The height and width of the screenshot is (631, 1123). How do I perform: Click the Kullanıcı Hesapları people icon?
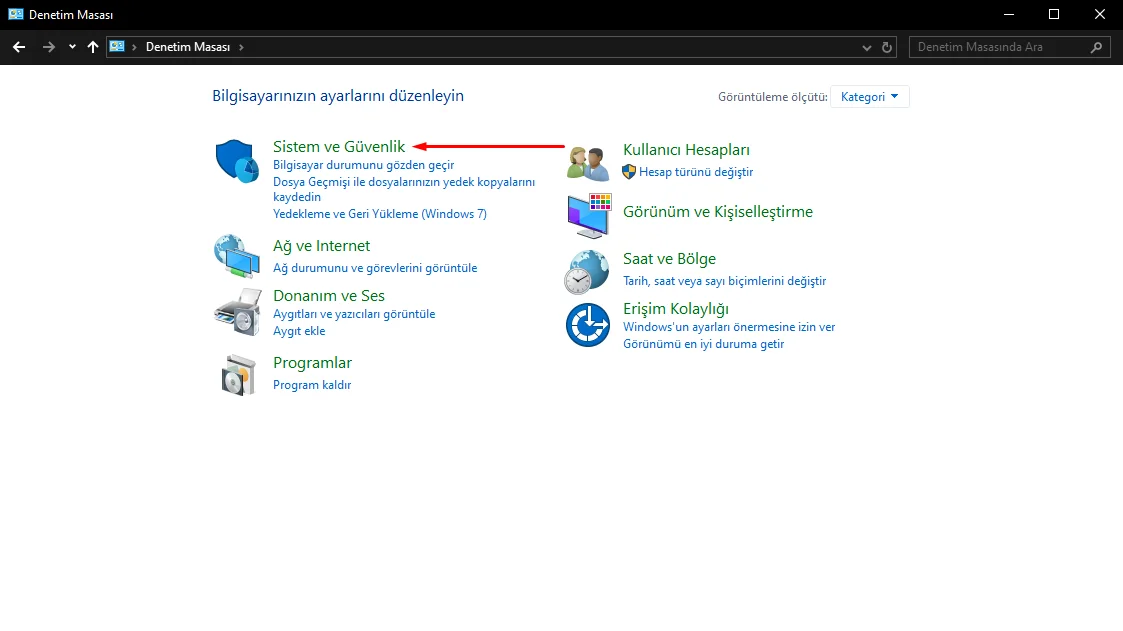(x=588, y=163)
